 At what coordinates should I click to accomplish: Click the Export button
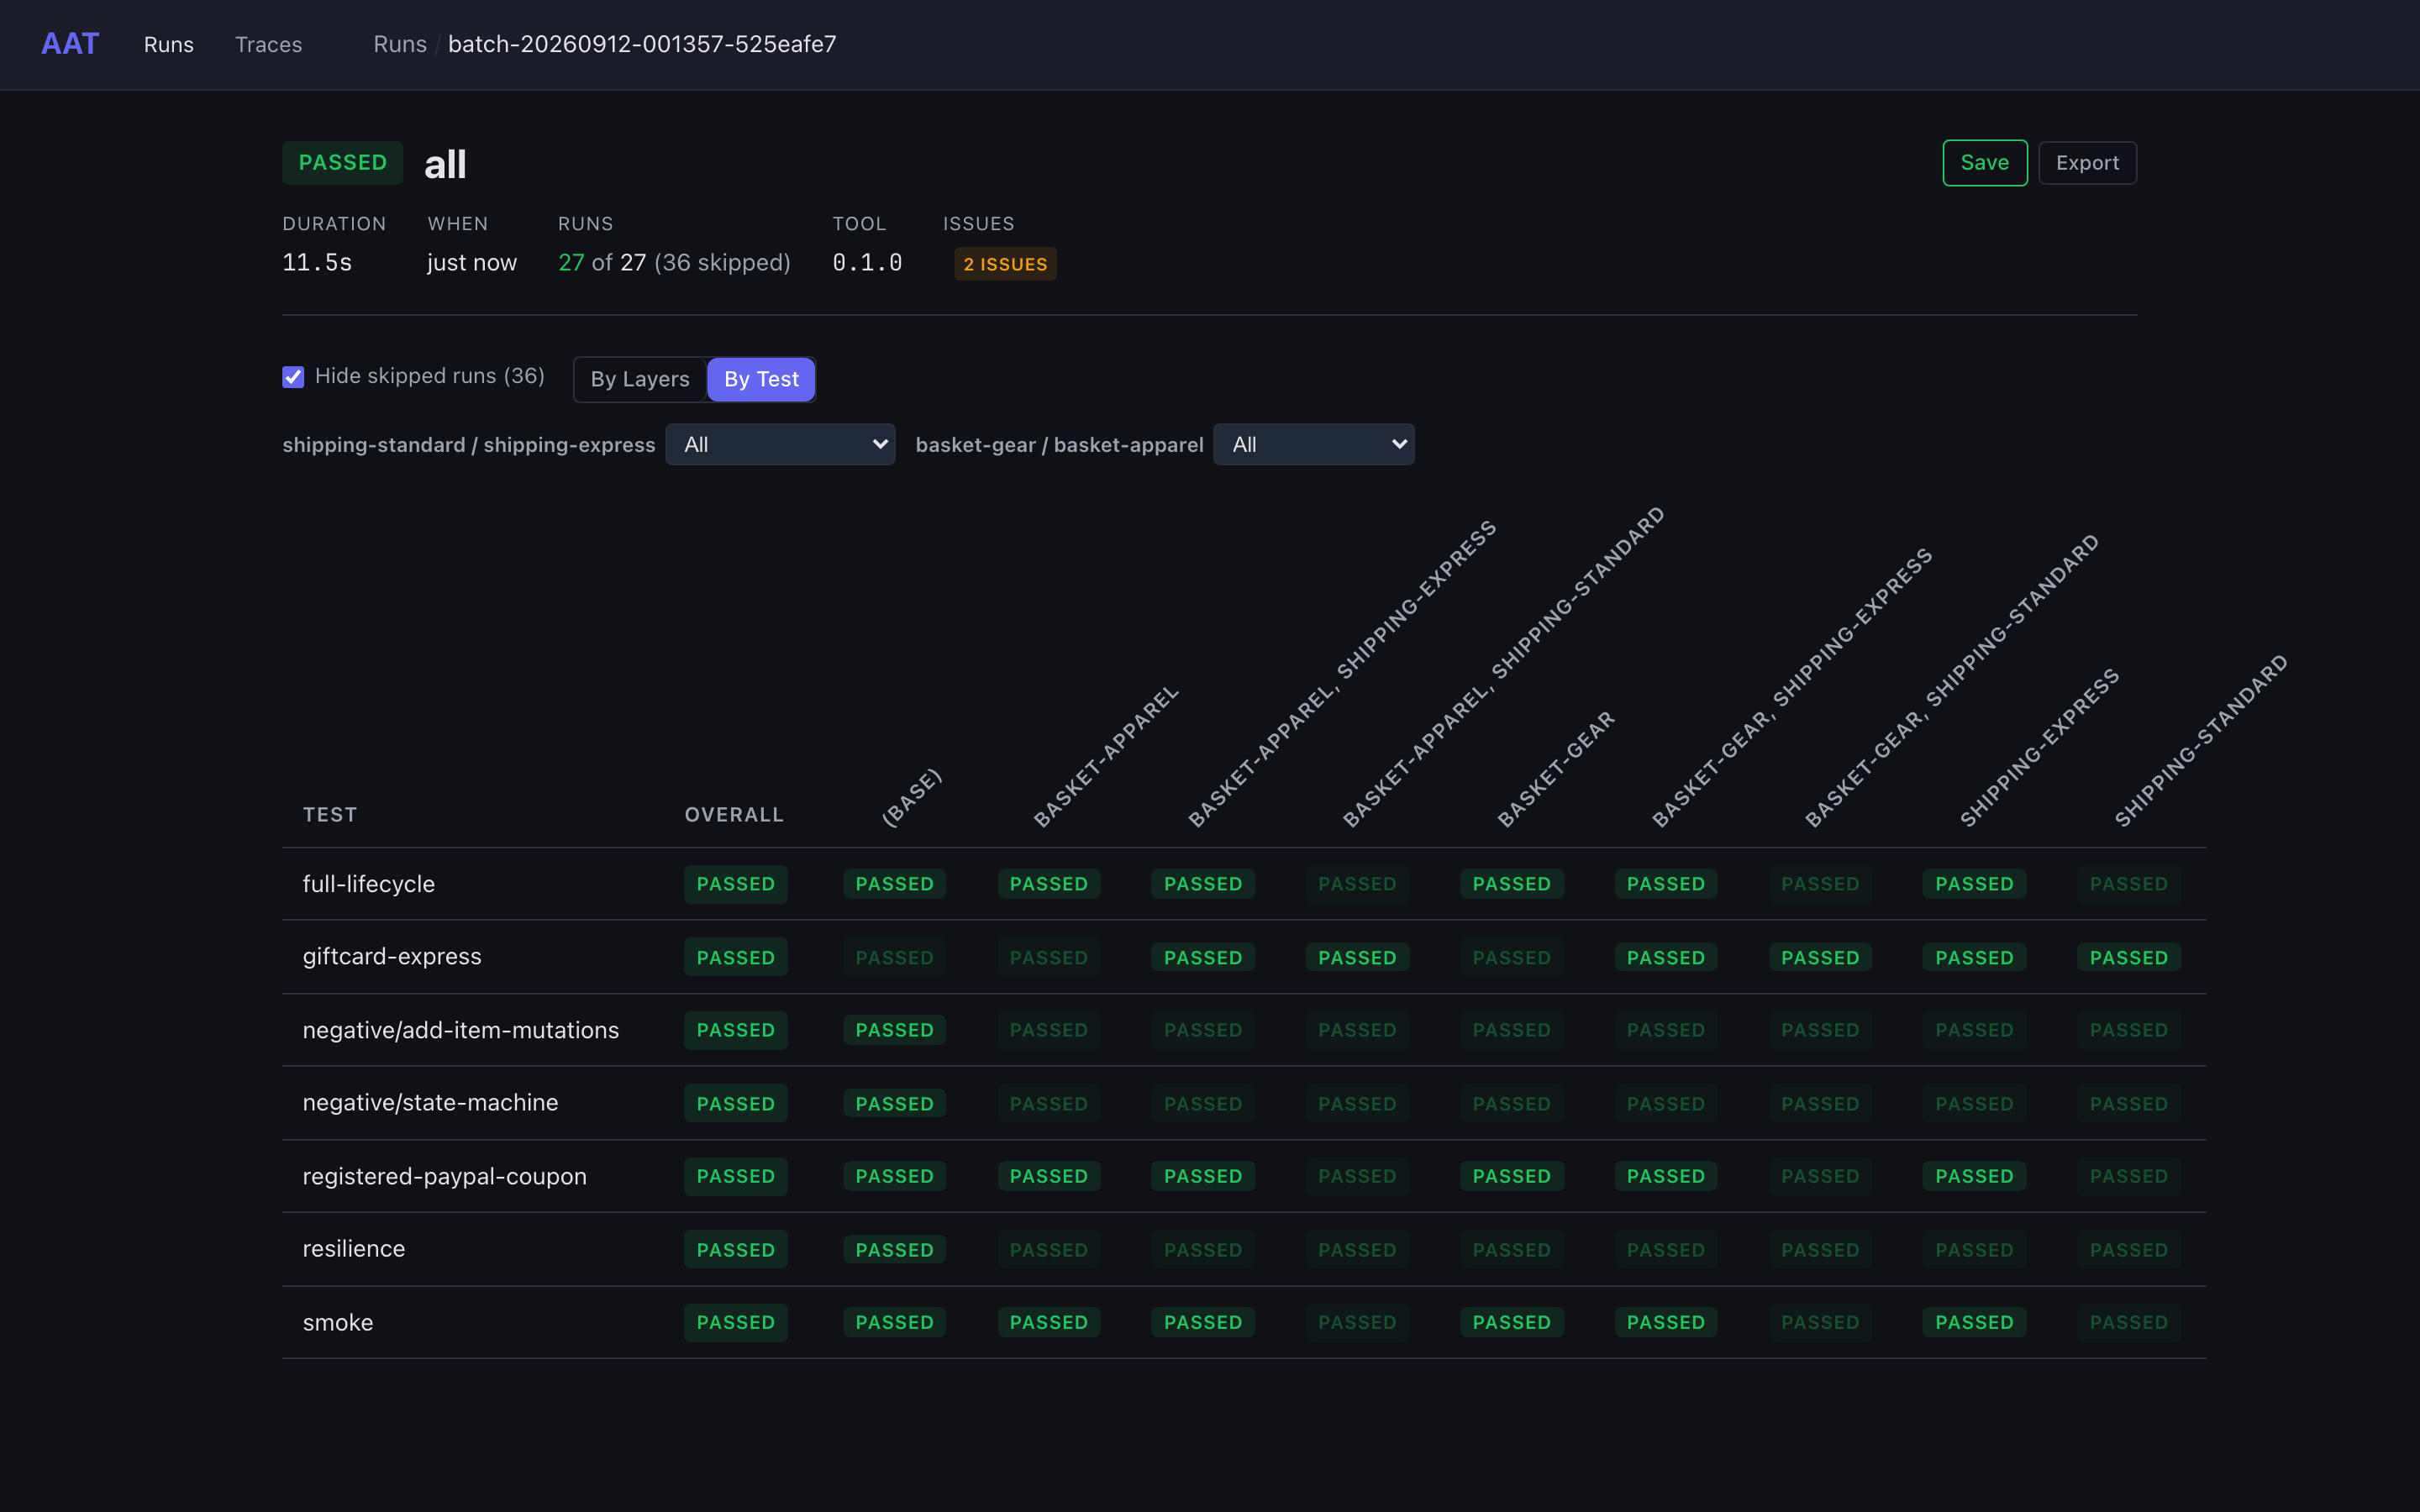click(x=2087, y=163)
